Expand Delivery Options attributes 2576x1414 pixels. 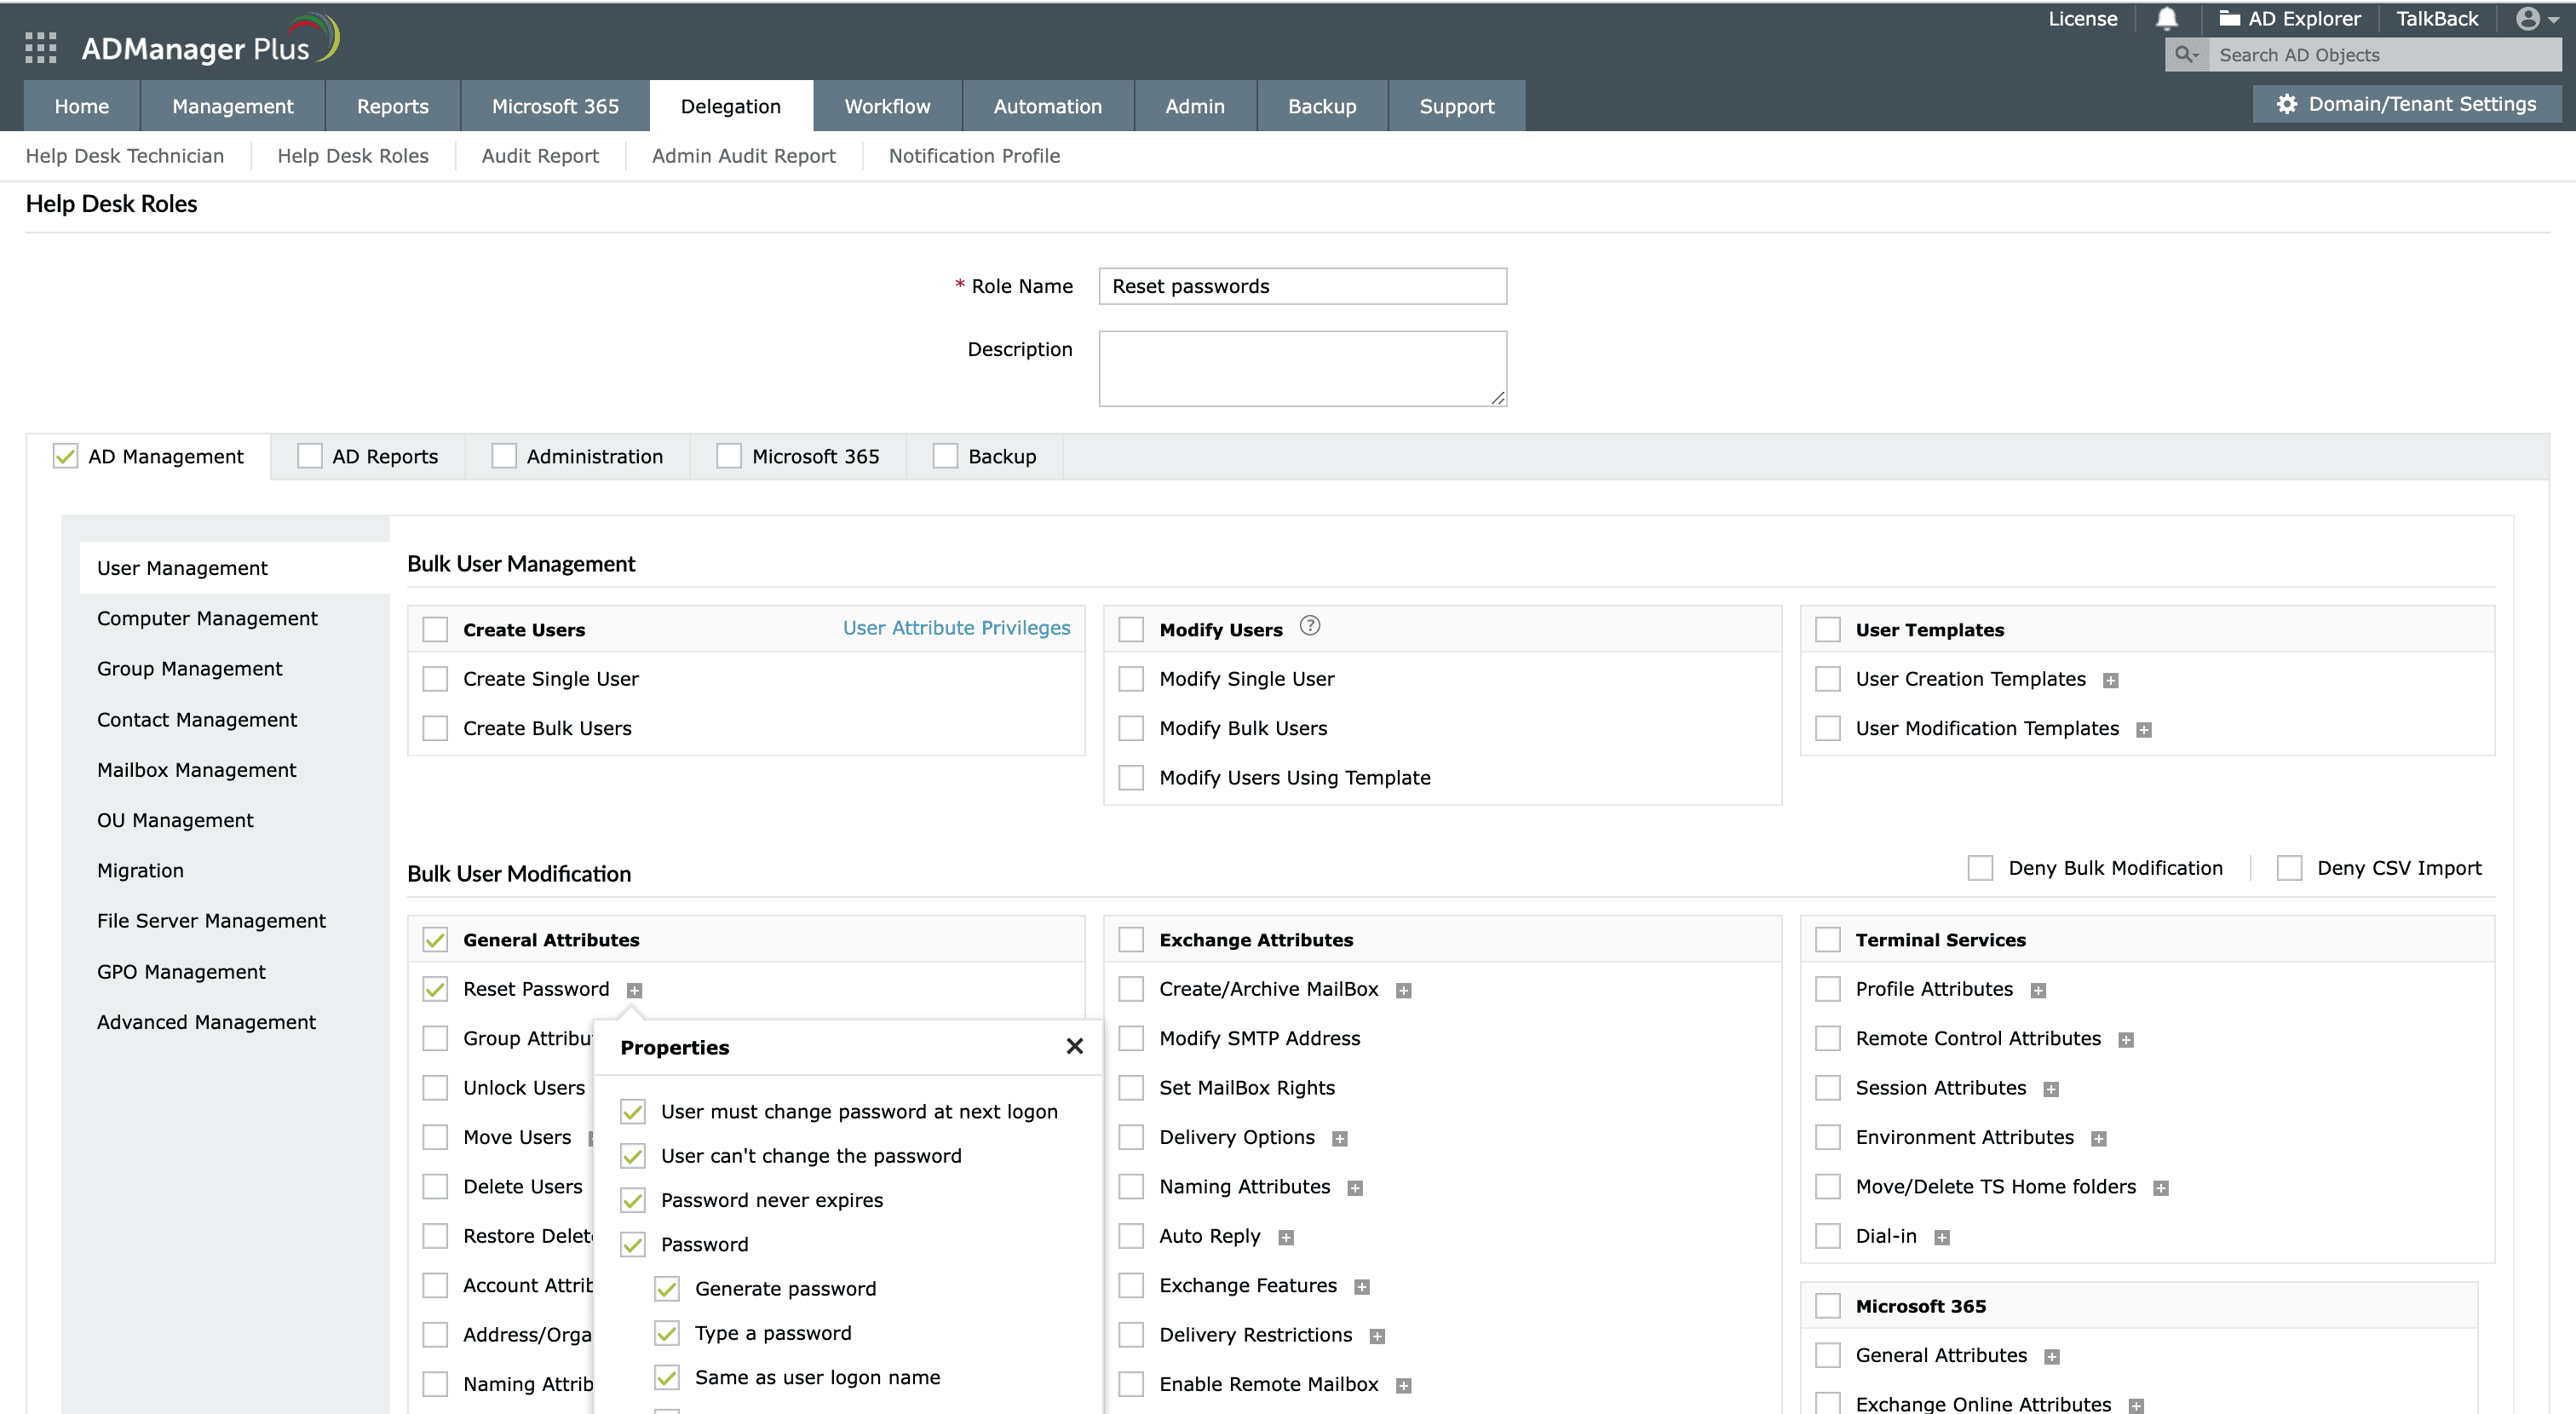tap(1340, 1137)
